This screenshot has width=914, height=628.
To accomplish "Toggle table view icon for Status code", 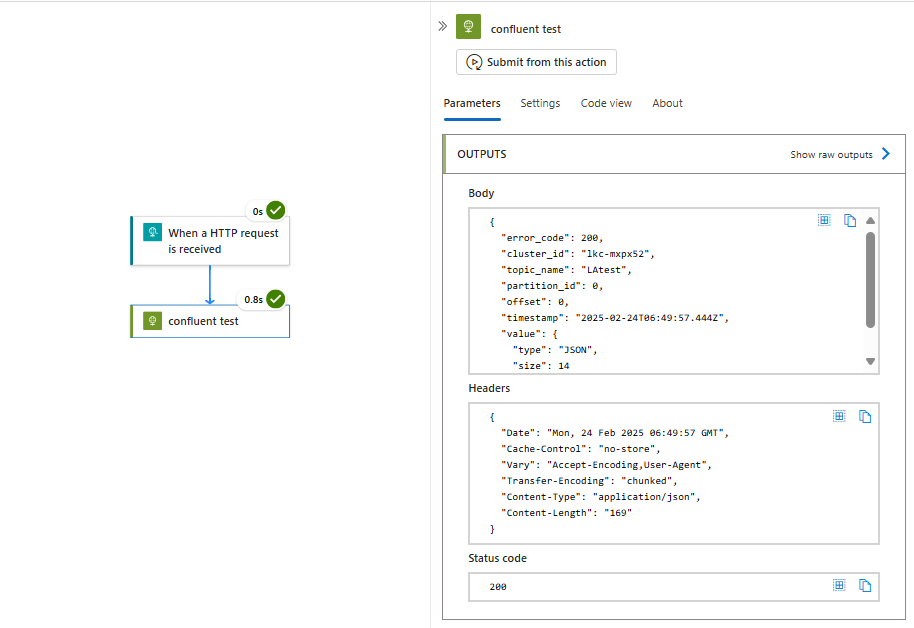I will (x=839, y=585).
